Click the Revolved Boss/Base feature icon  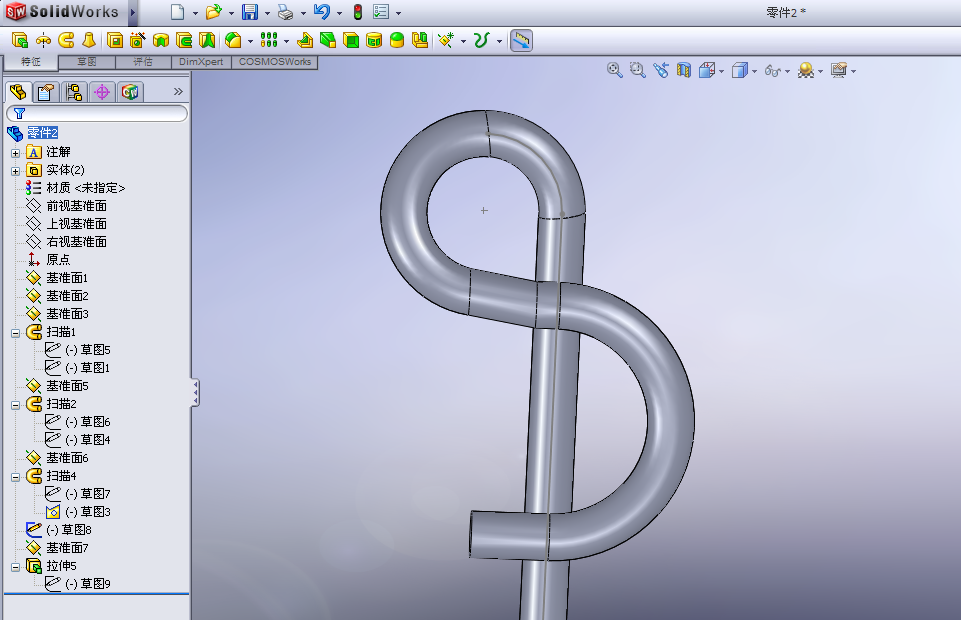pos(43,40)
